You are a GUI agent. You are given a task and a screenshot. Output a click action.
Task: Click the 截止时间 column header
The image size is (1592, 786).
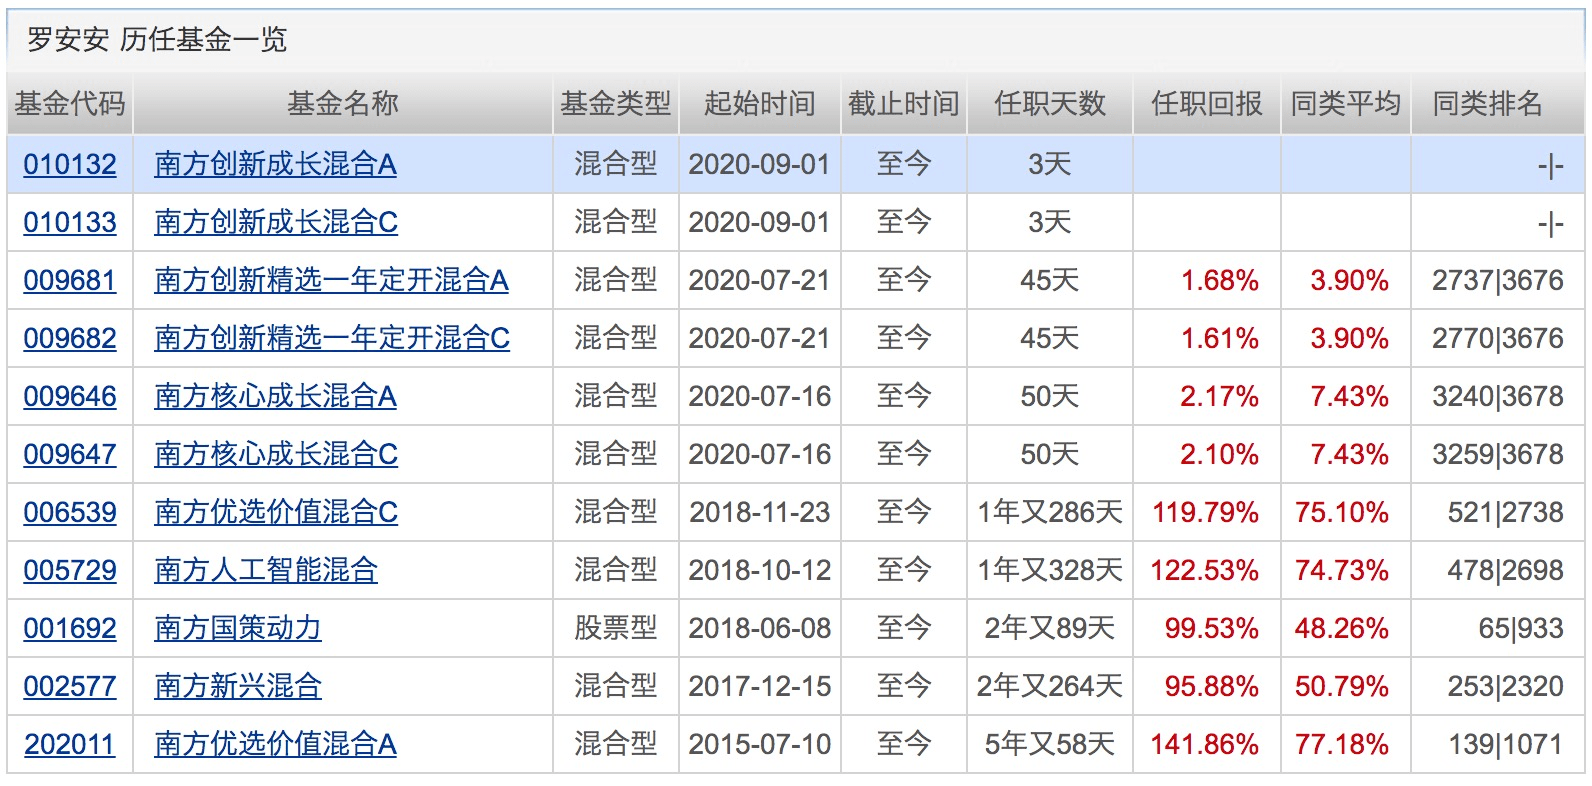coord(904,103)
